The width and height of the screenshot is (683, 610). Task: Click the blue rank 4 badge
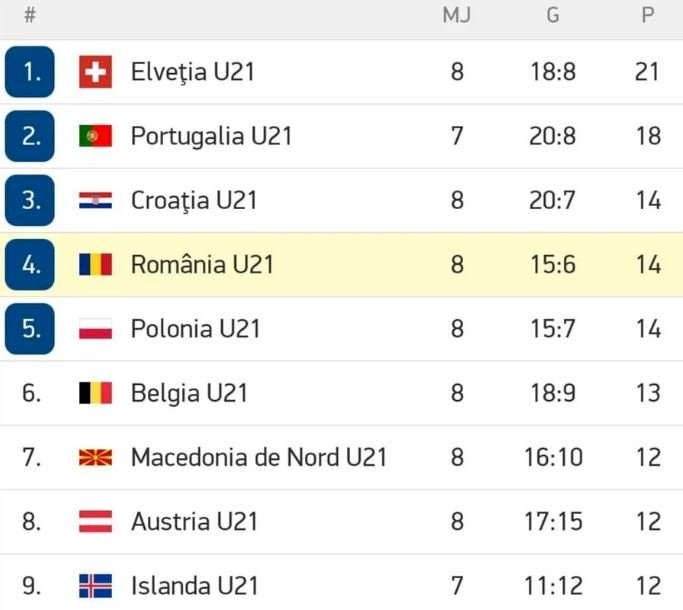[30, 264]
